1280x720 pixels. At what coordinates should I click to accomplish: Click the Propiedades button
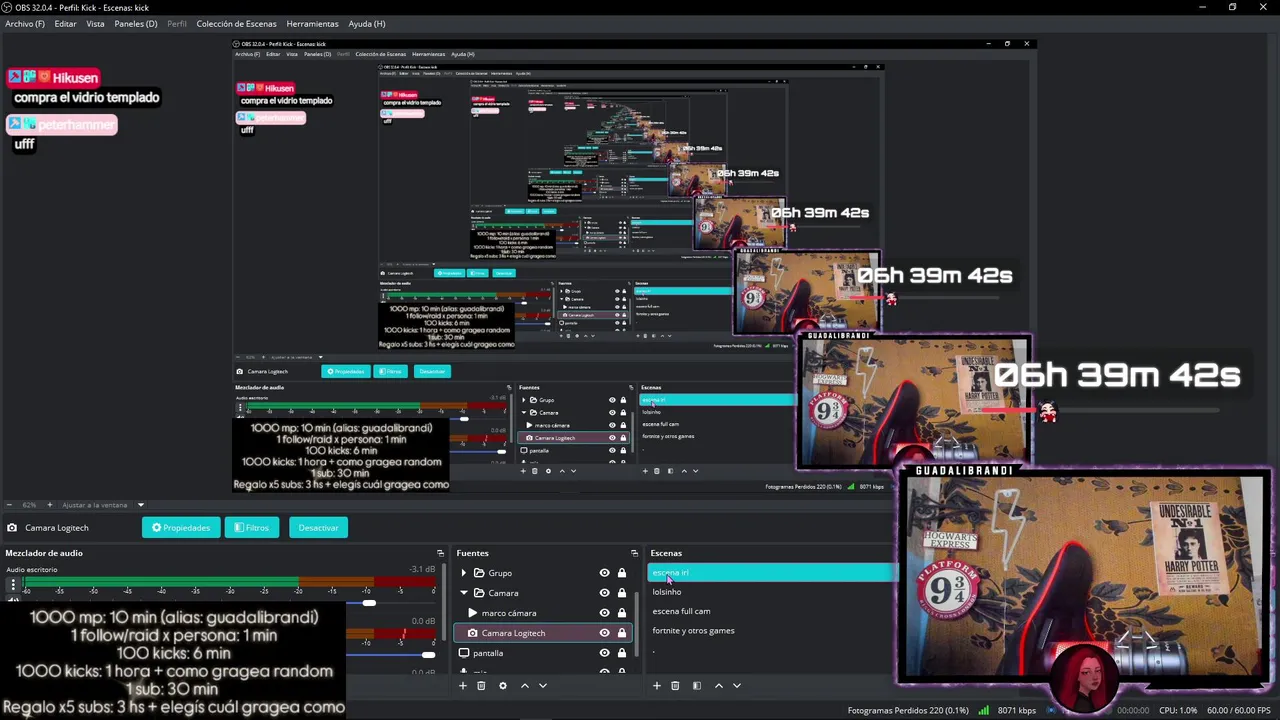(x=181, y=528)
